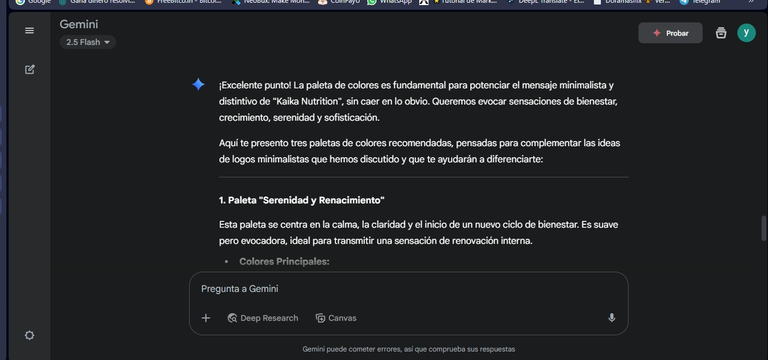Click the microphone voice input icon
The height and width of the screenshot is (360, 768).
click(611, 318)
